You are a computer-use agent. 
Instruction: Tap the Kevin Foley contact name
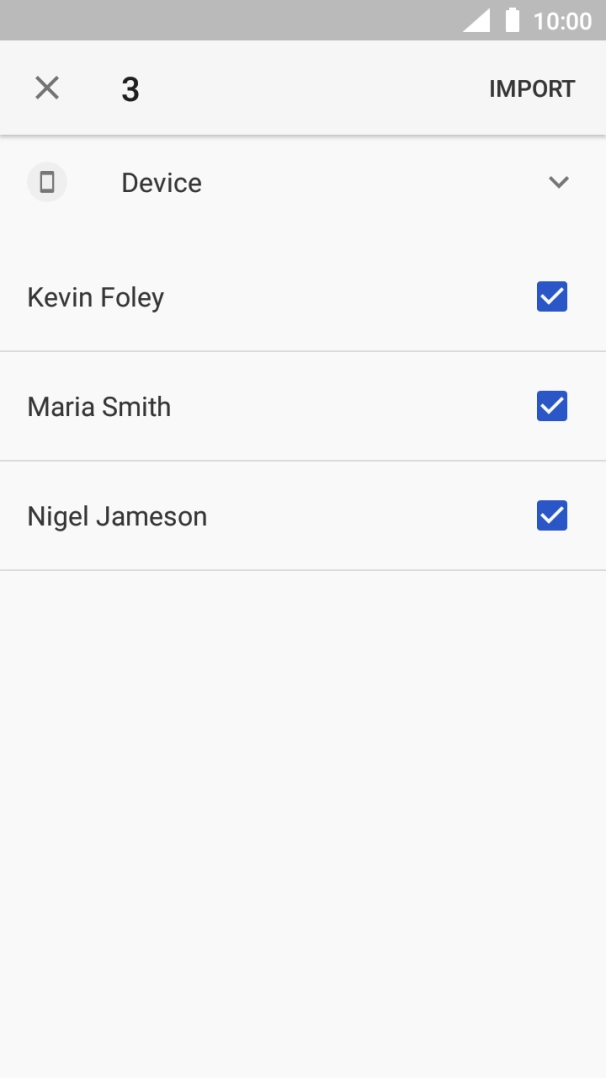point(95,297)
